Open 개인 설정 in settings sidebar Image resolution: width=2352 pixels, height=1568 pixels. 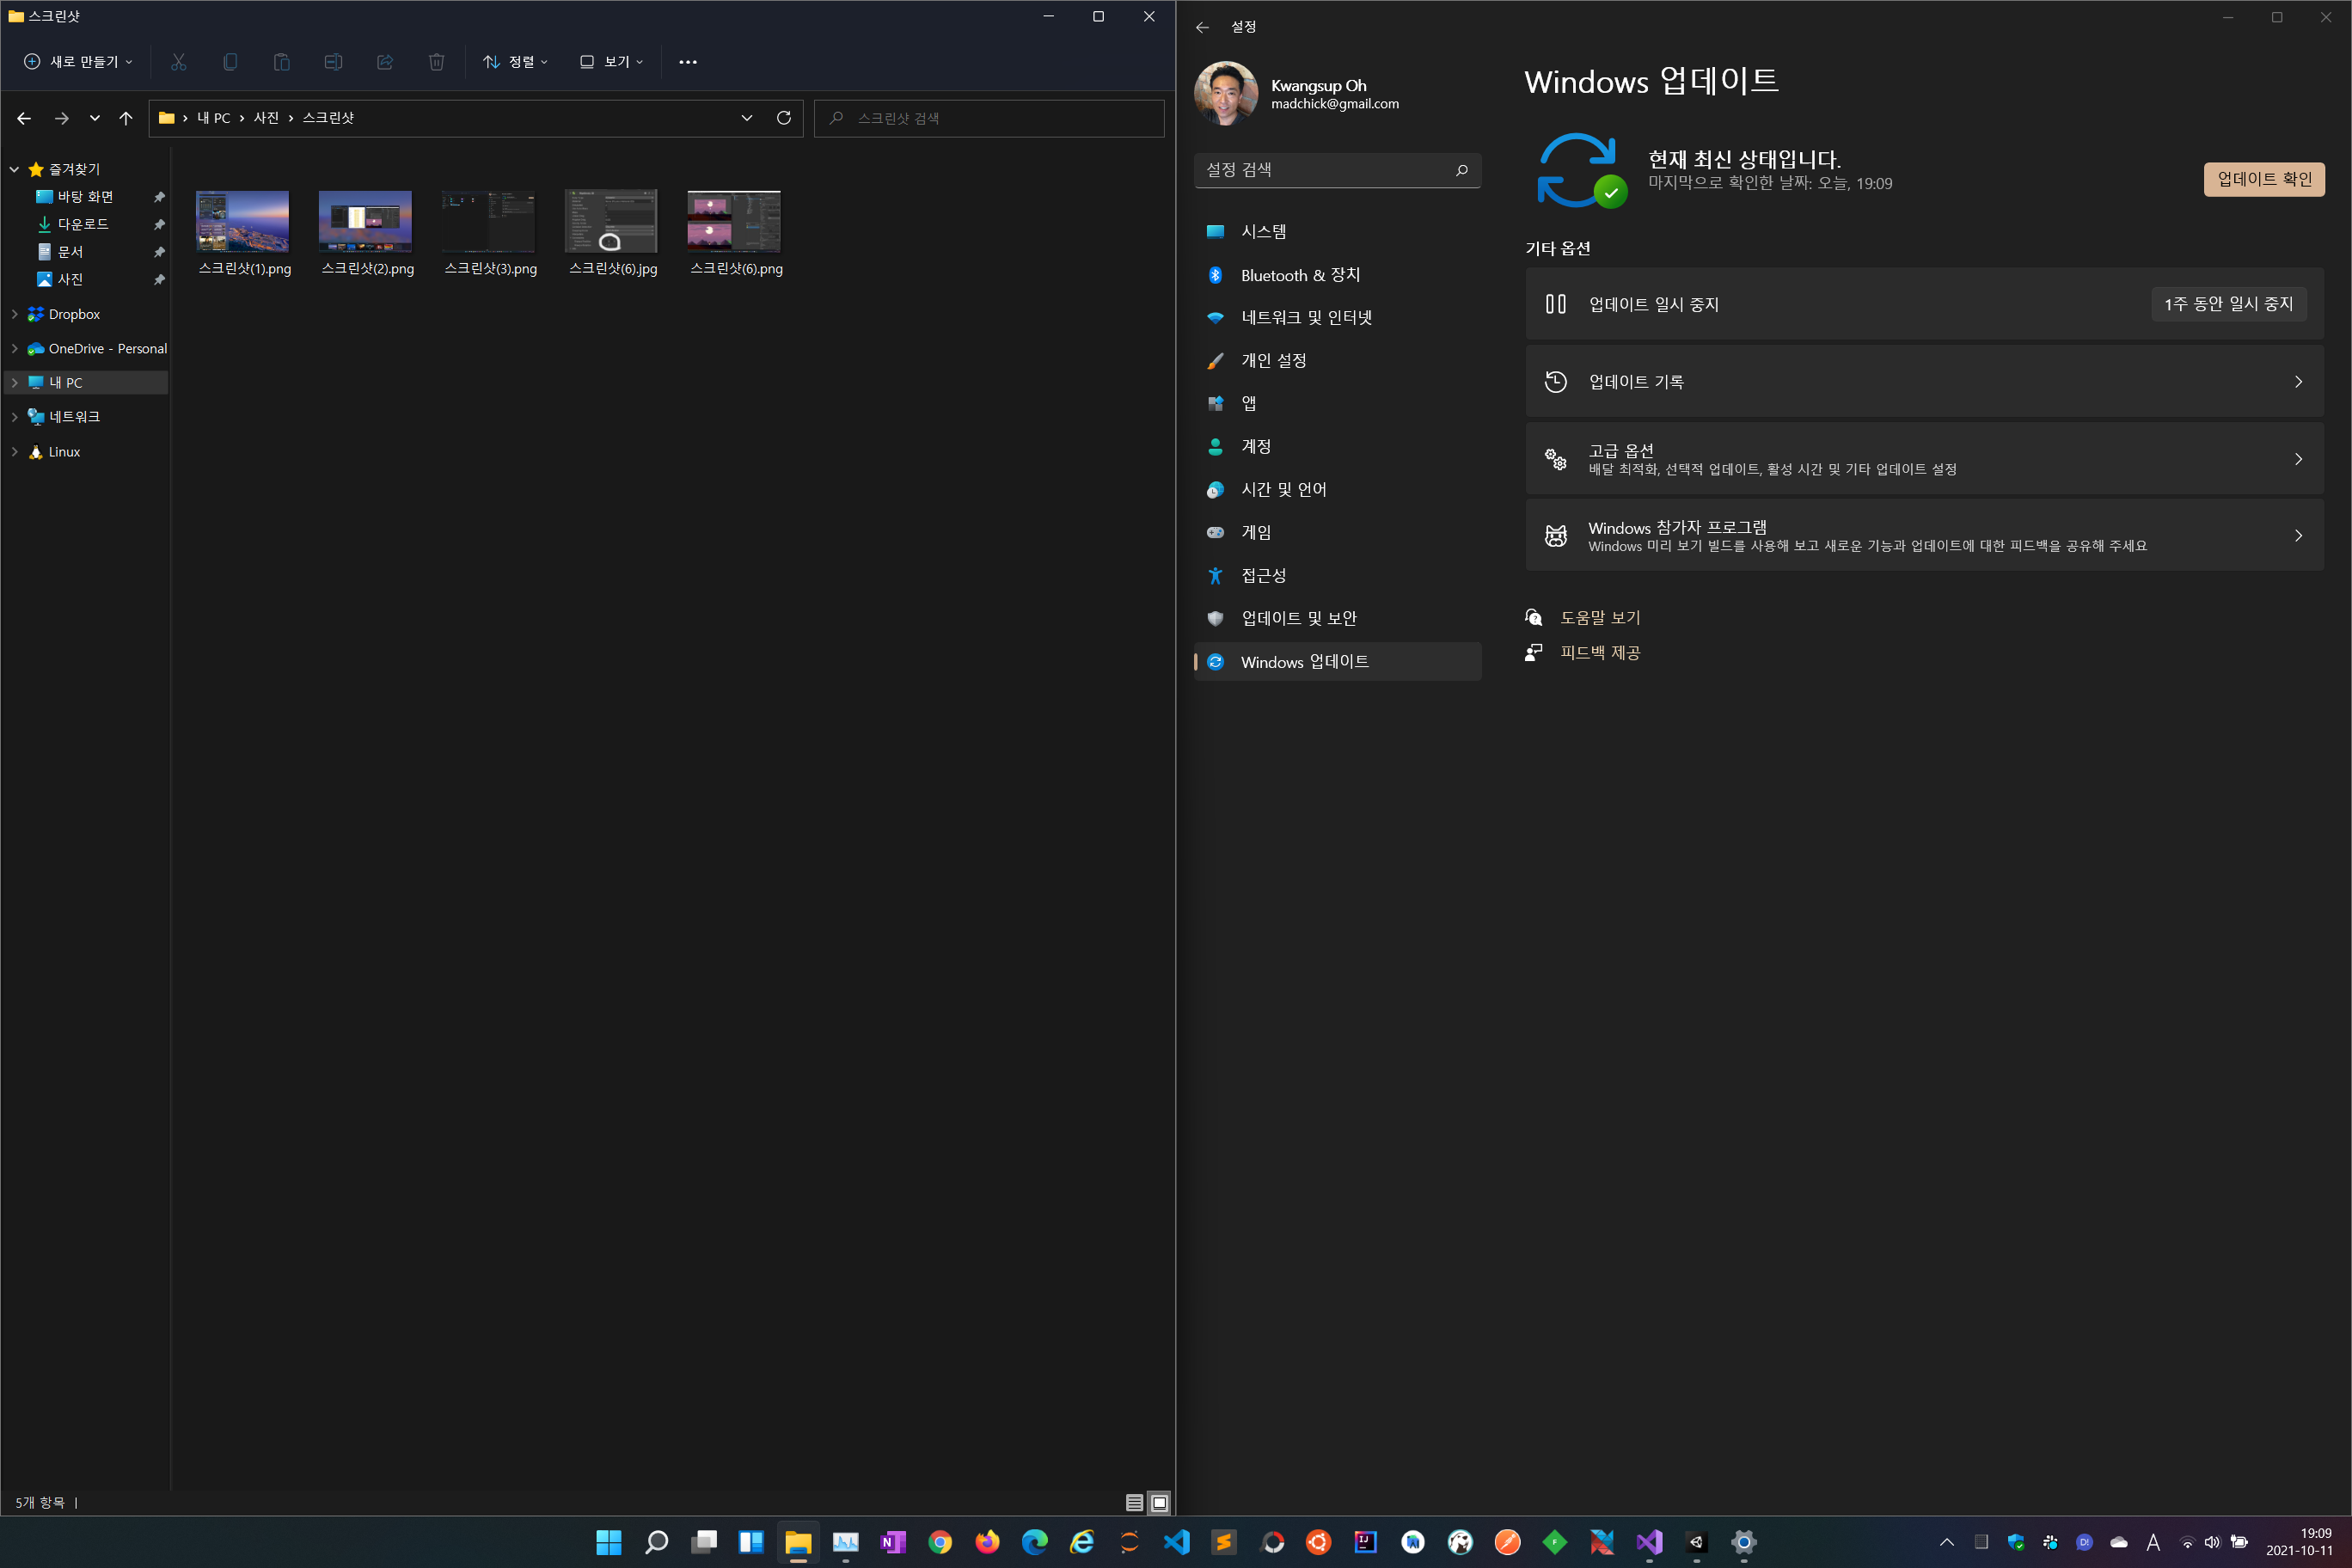tap(1273, 361)
